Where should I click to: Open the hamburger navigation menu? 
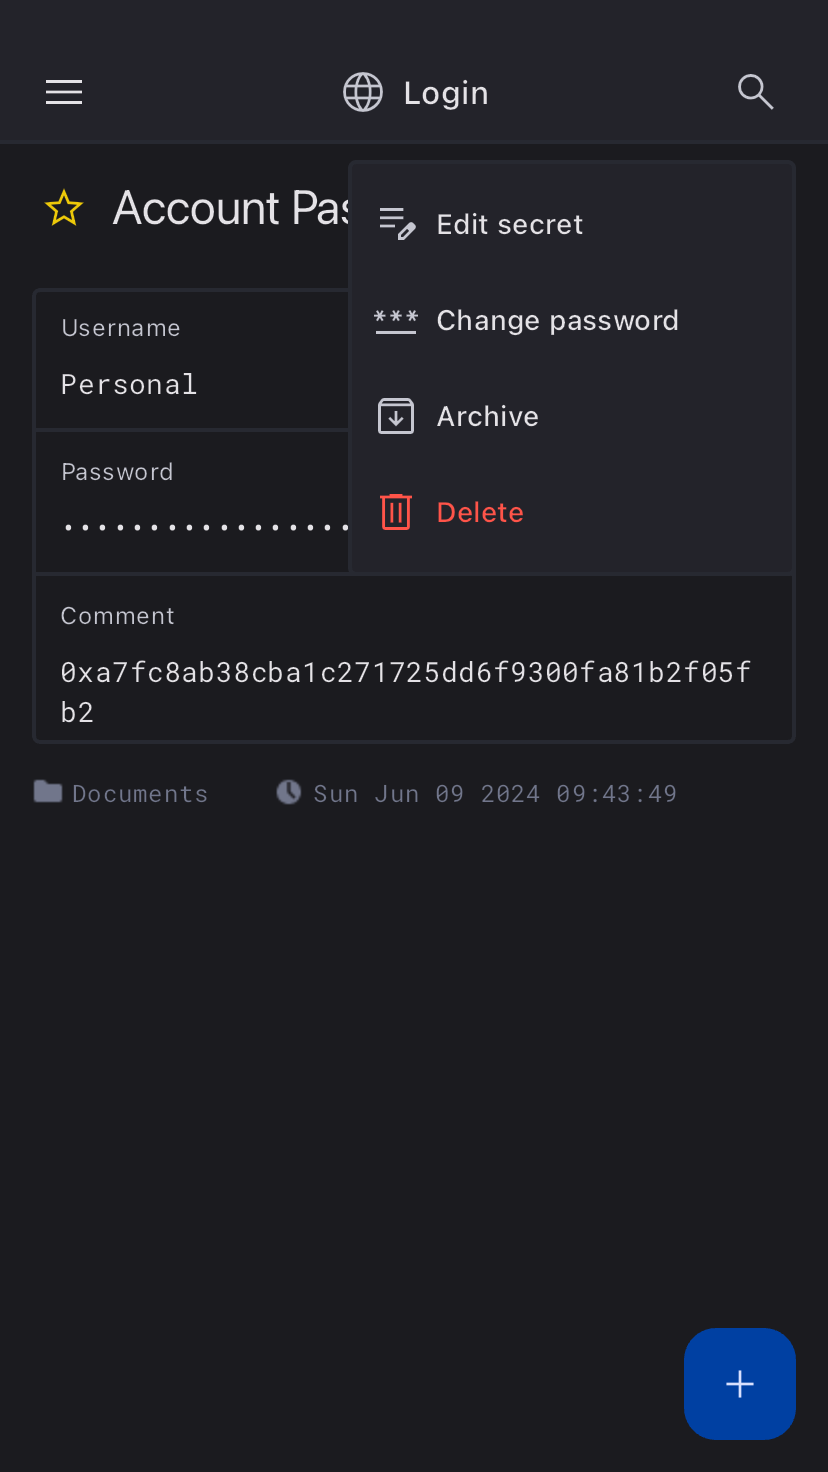pyautogui.click(x=64, y=93)
